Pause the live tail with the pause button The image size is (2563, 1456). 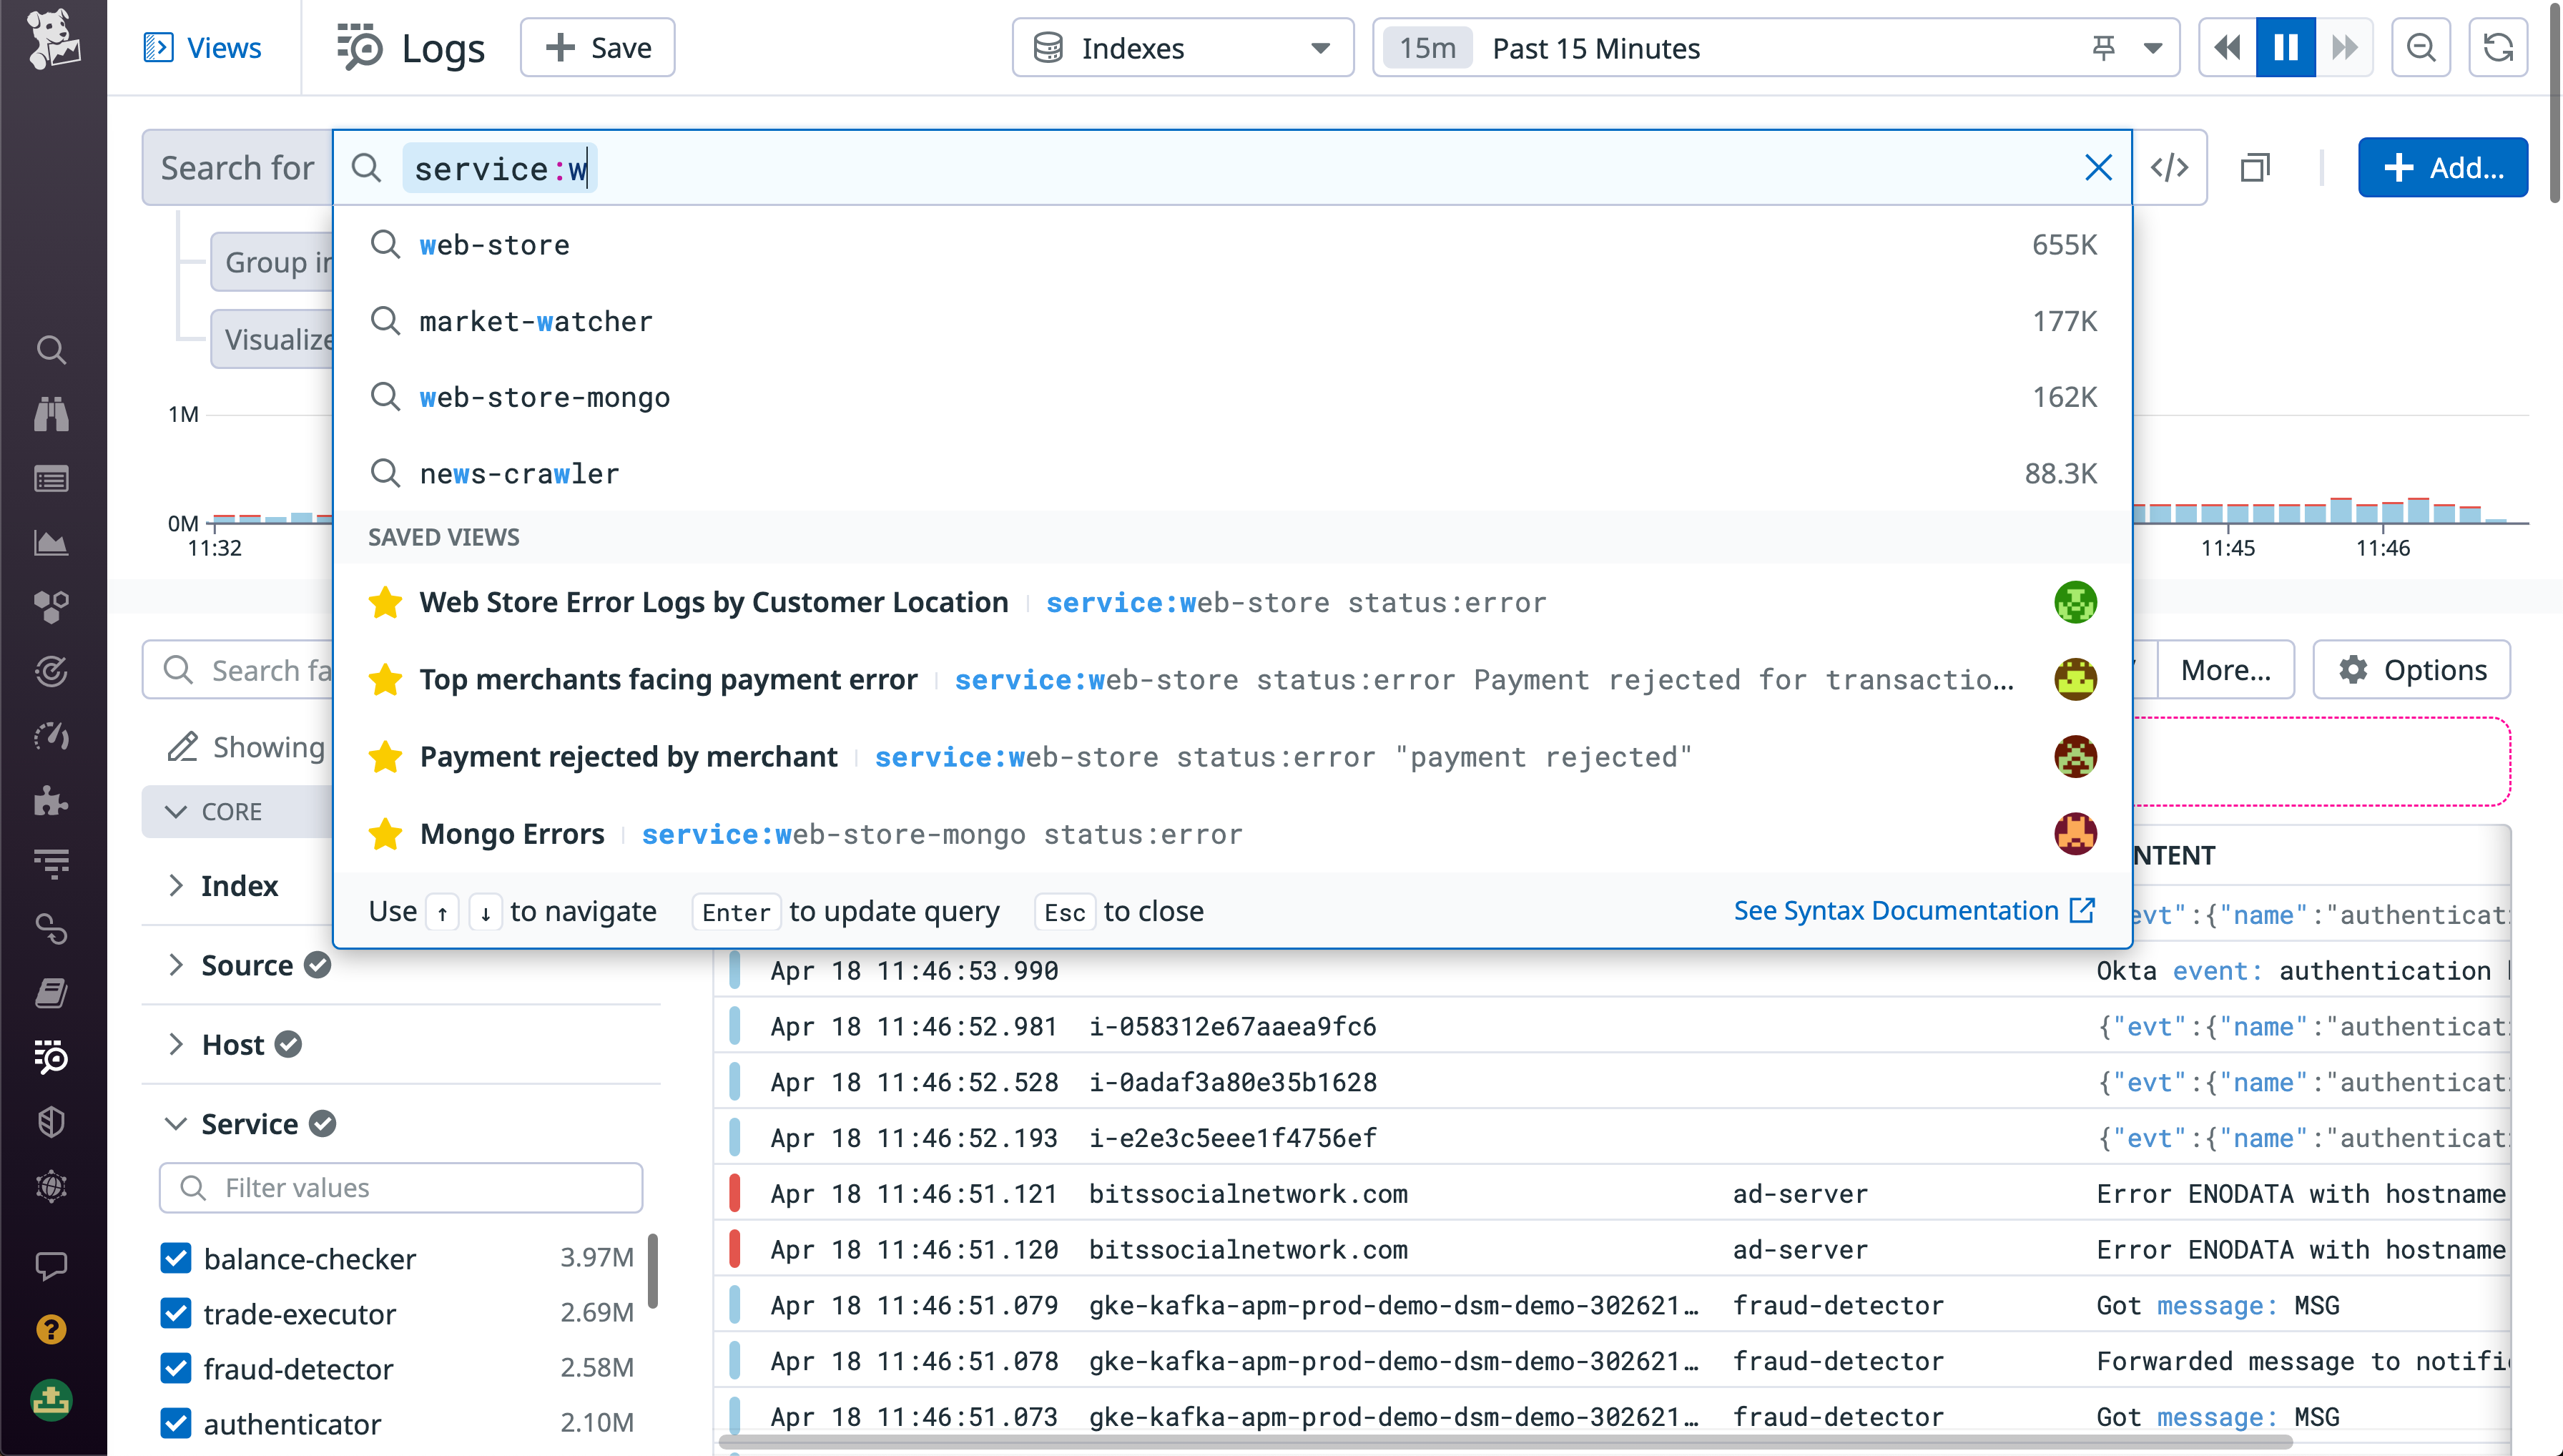click(x=2285, y=47)
